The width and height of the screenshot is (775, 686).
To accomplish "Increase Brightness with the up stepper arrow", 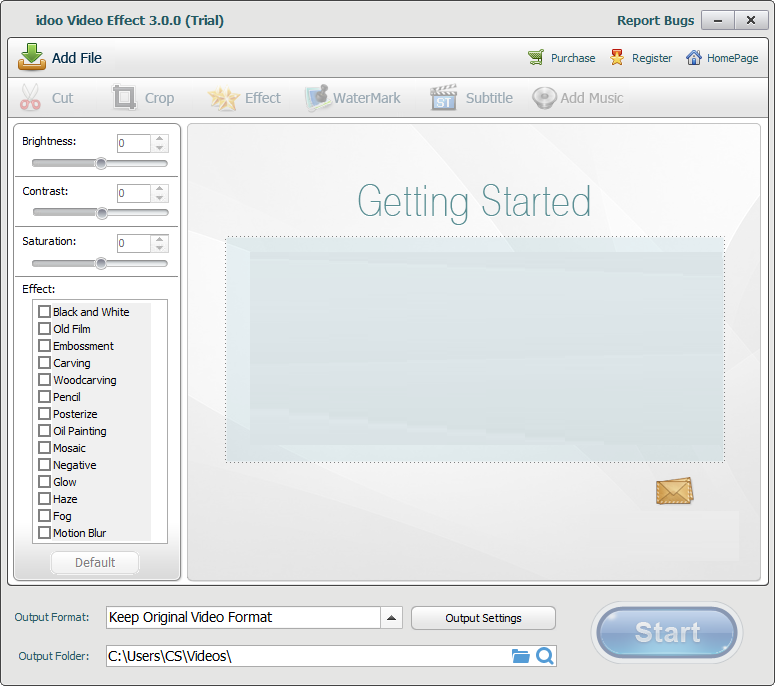I will coord(159,139).
